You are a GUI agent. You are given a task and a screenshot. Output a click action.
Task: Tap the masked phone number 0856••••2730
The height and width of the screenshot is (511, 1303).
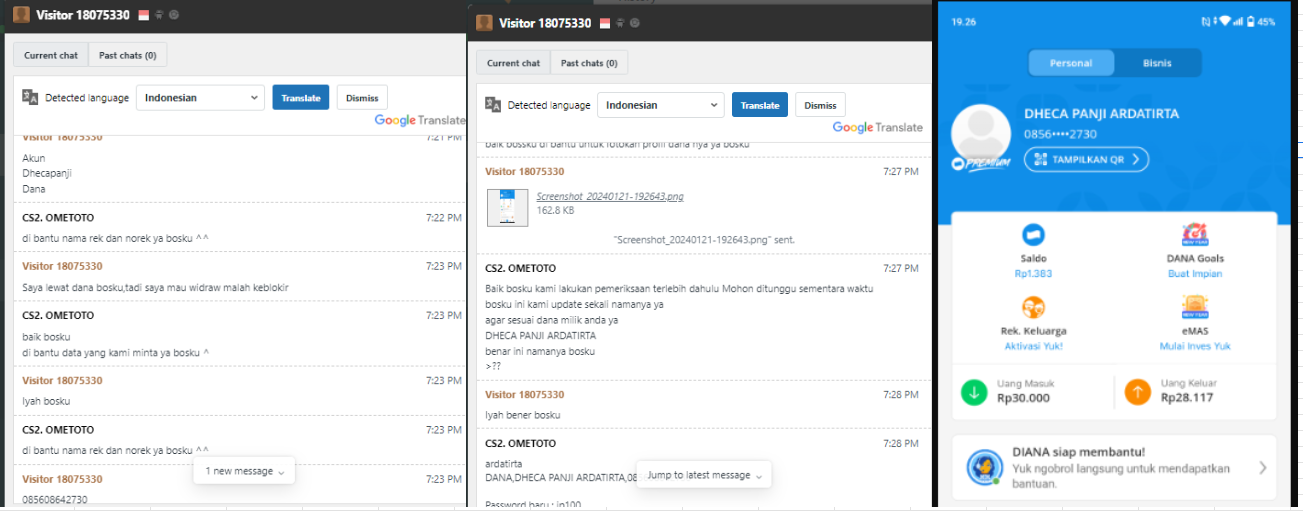(x=1060, y=134)
